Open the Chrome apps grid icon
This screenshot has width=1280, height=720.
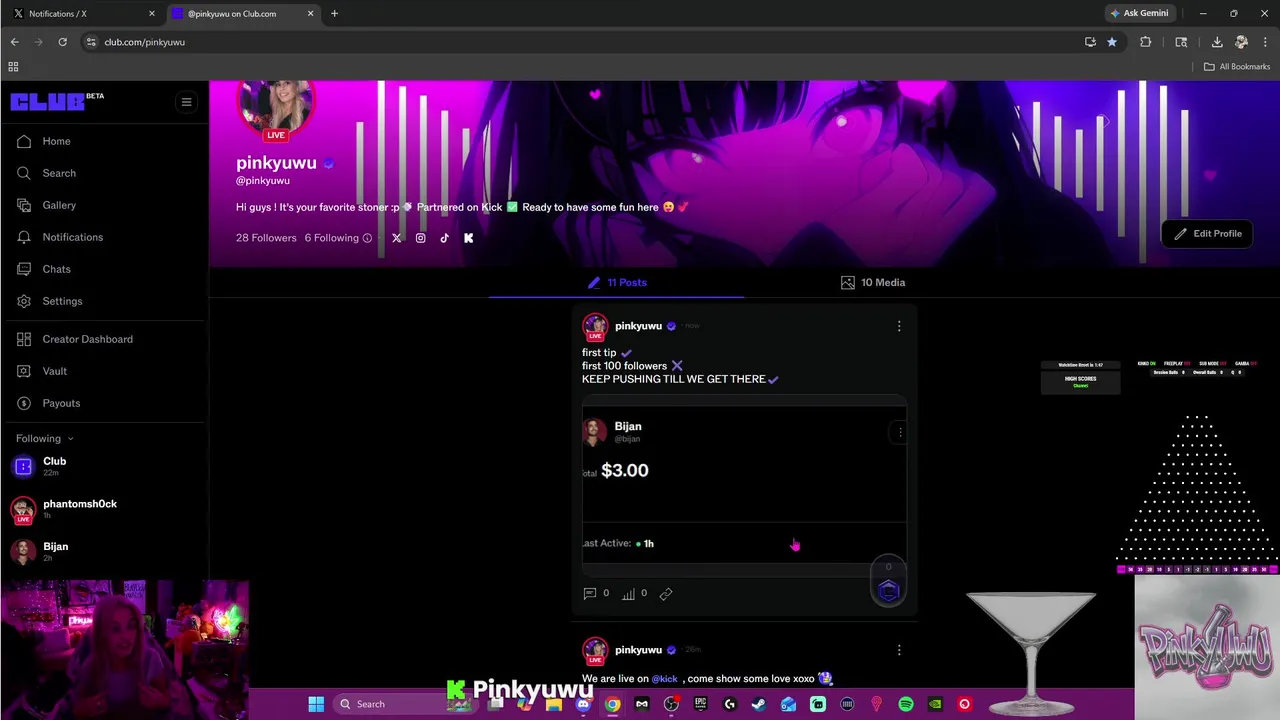pyautogui.click(x=13, y=67)
